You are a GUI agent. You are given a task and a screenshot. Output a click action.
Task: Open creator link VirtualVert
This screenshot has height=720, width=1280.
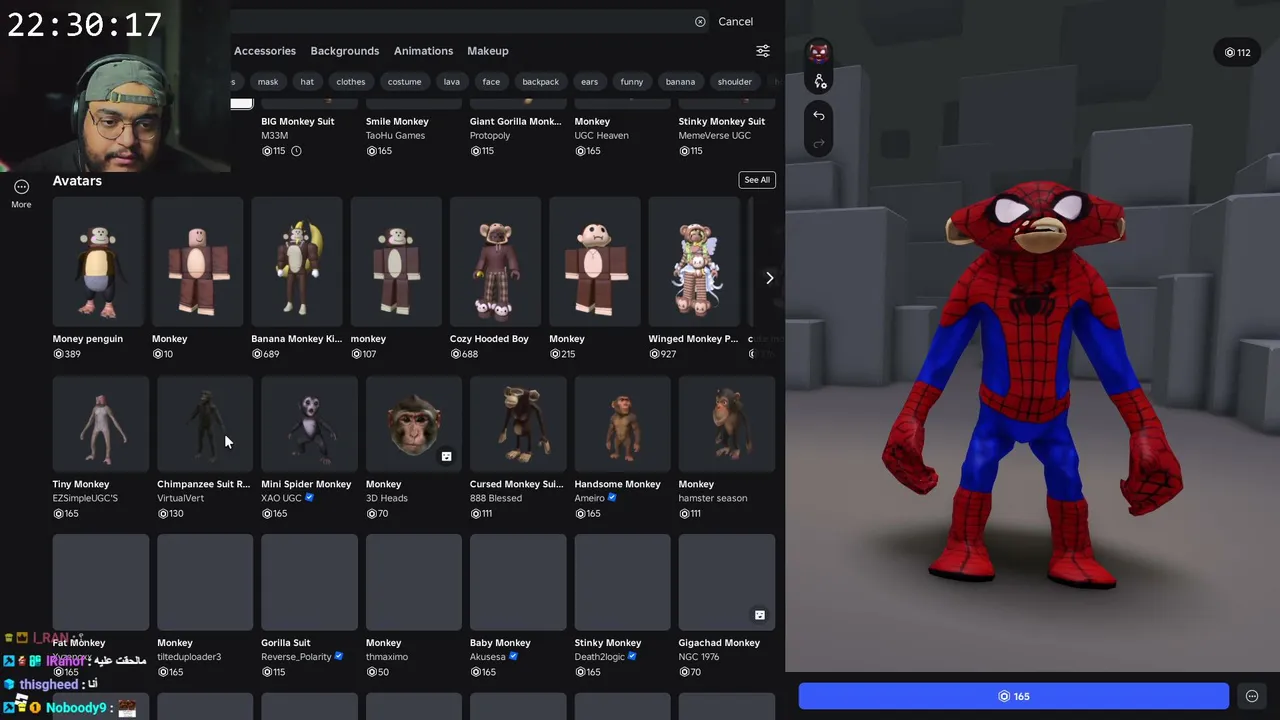point(180,498)
